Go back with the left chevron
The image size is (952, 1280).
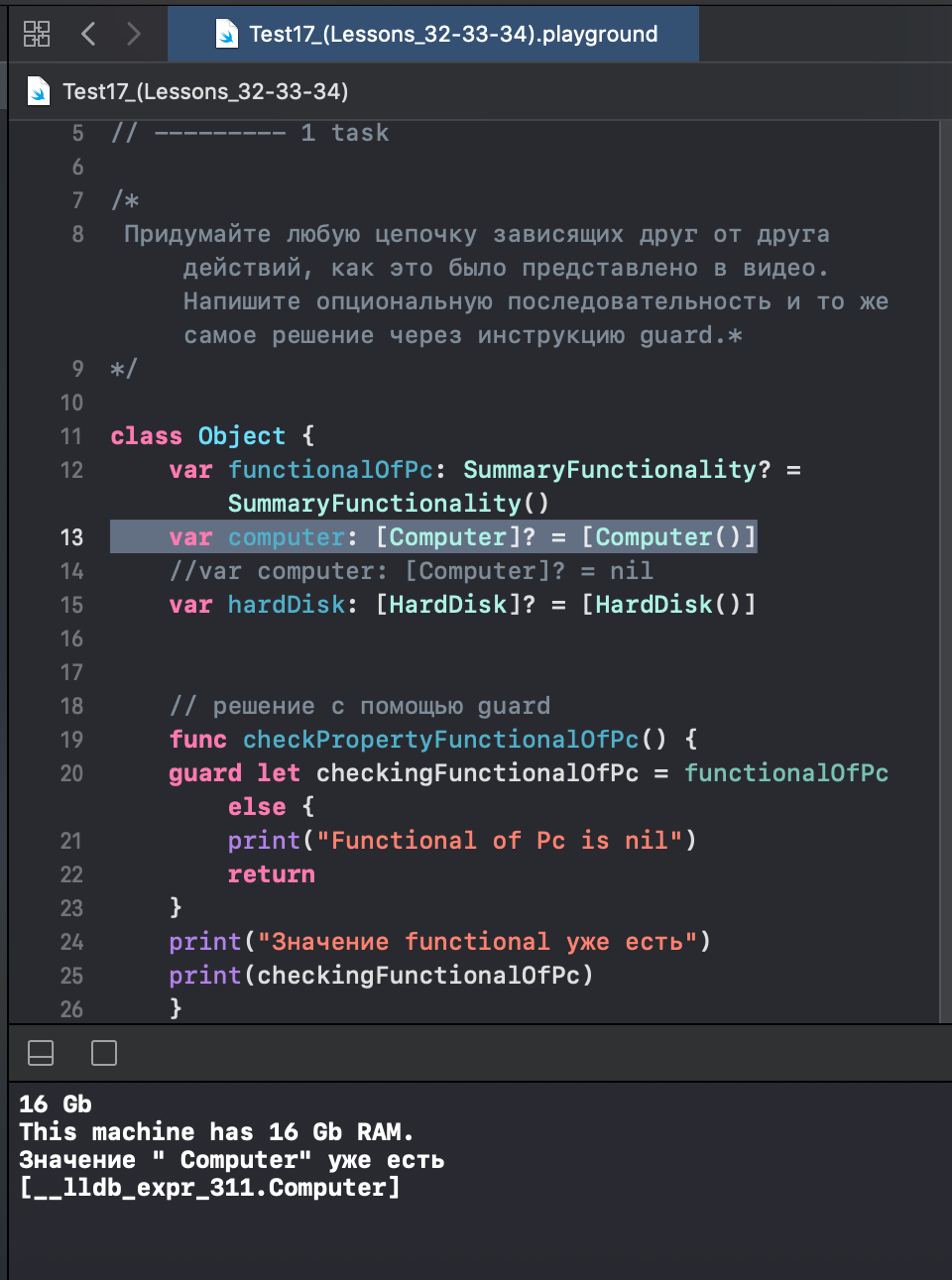(x=88, y=34)
